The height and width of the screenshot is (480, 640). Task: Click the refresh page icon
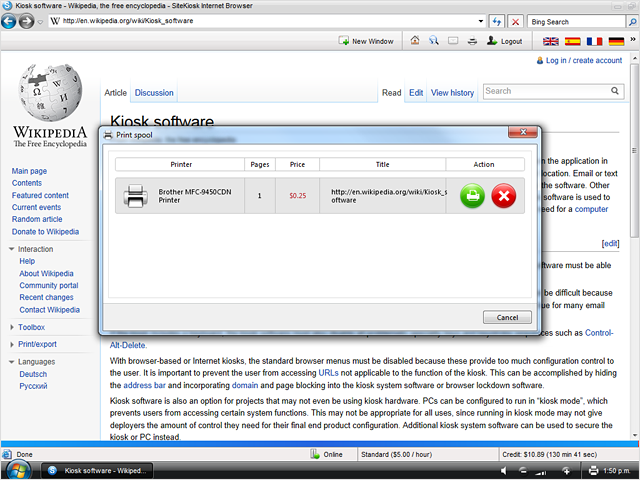click(x=498, y=21)
